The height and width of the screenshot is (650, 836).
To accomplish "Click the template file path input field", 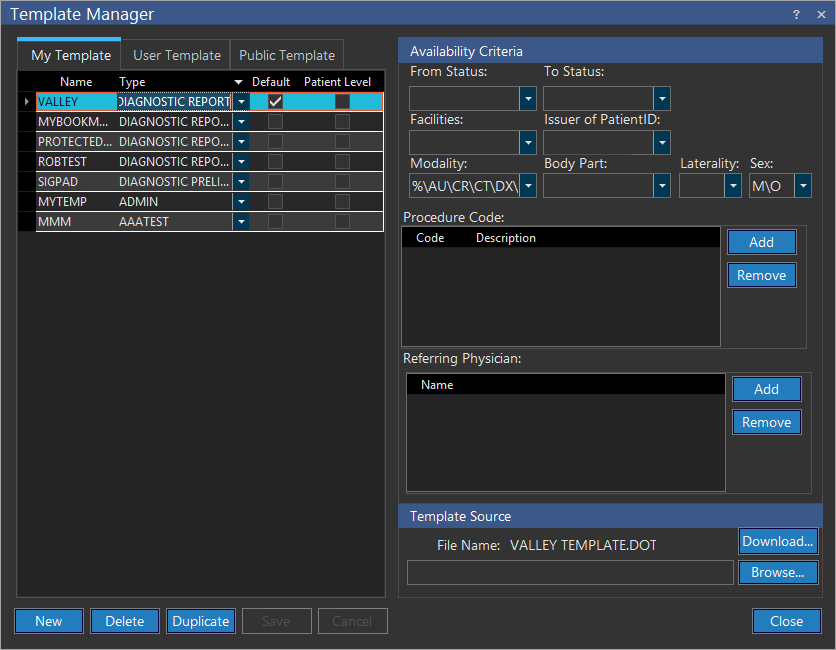I will pyautogui.click(x=570, y=572).
